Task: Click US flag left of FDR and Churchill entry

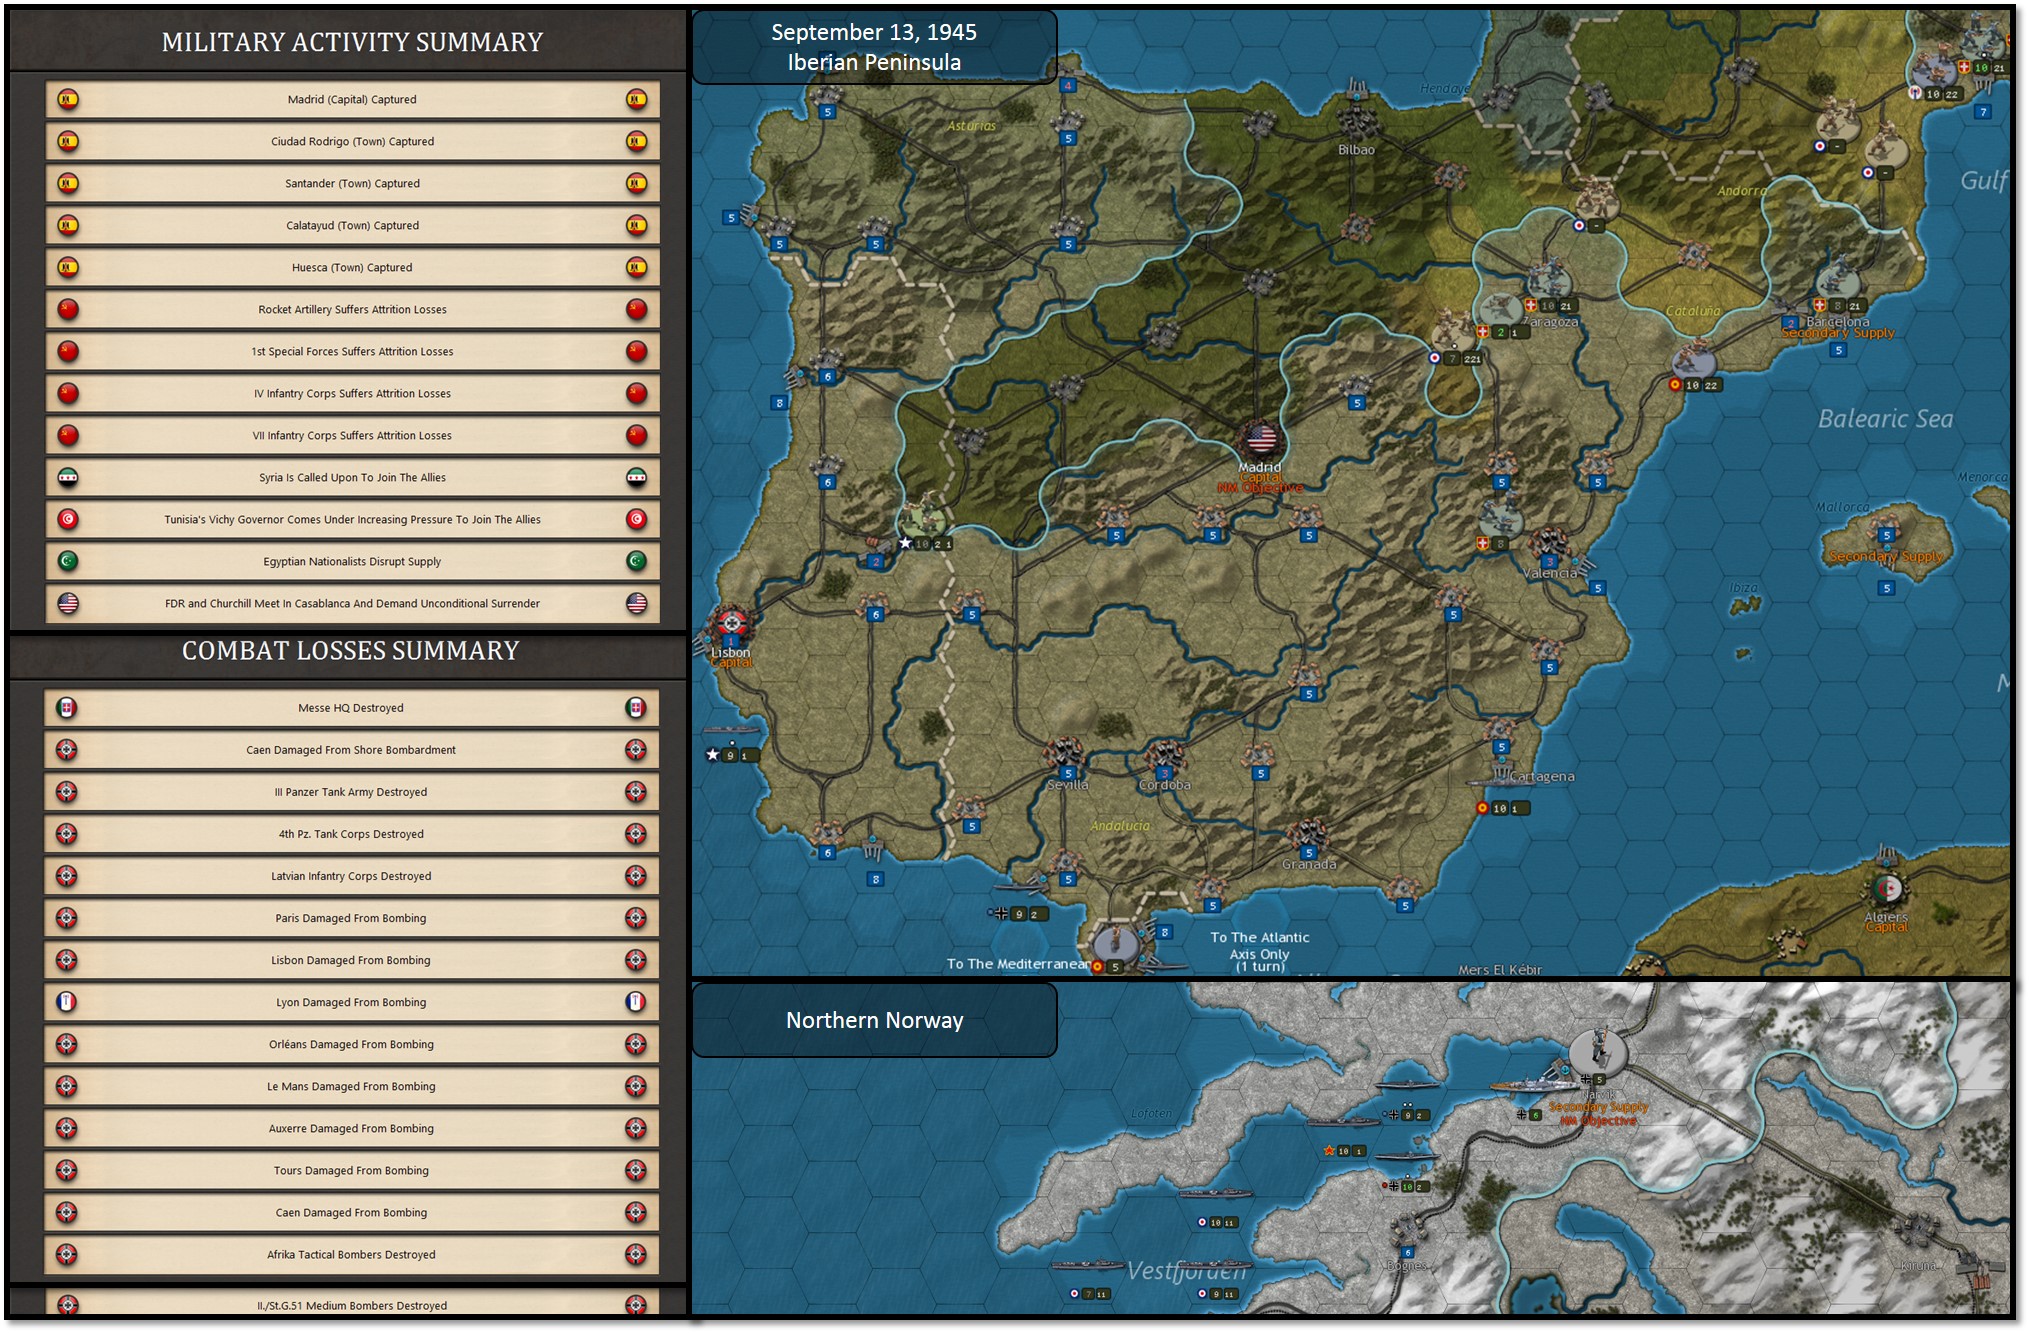Action: (x=68, y=603)
